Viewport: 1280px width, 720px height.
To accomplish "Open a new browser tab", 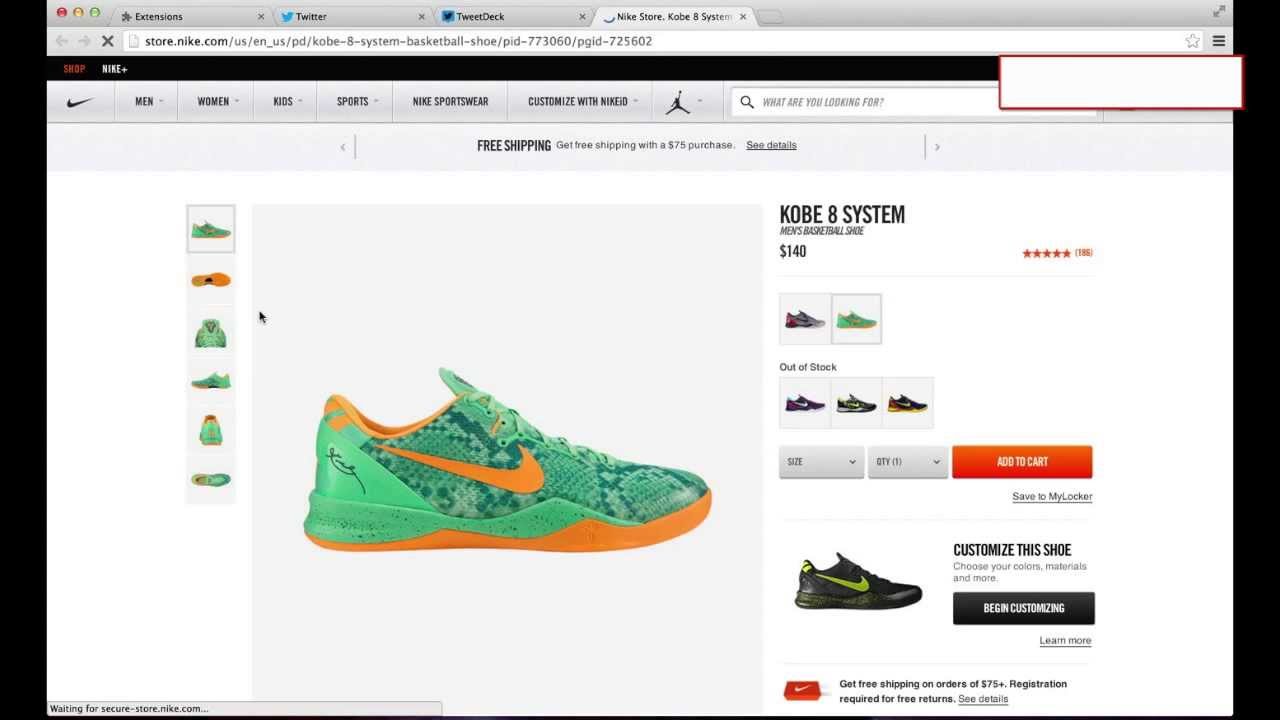I will [770, 17].
